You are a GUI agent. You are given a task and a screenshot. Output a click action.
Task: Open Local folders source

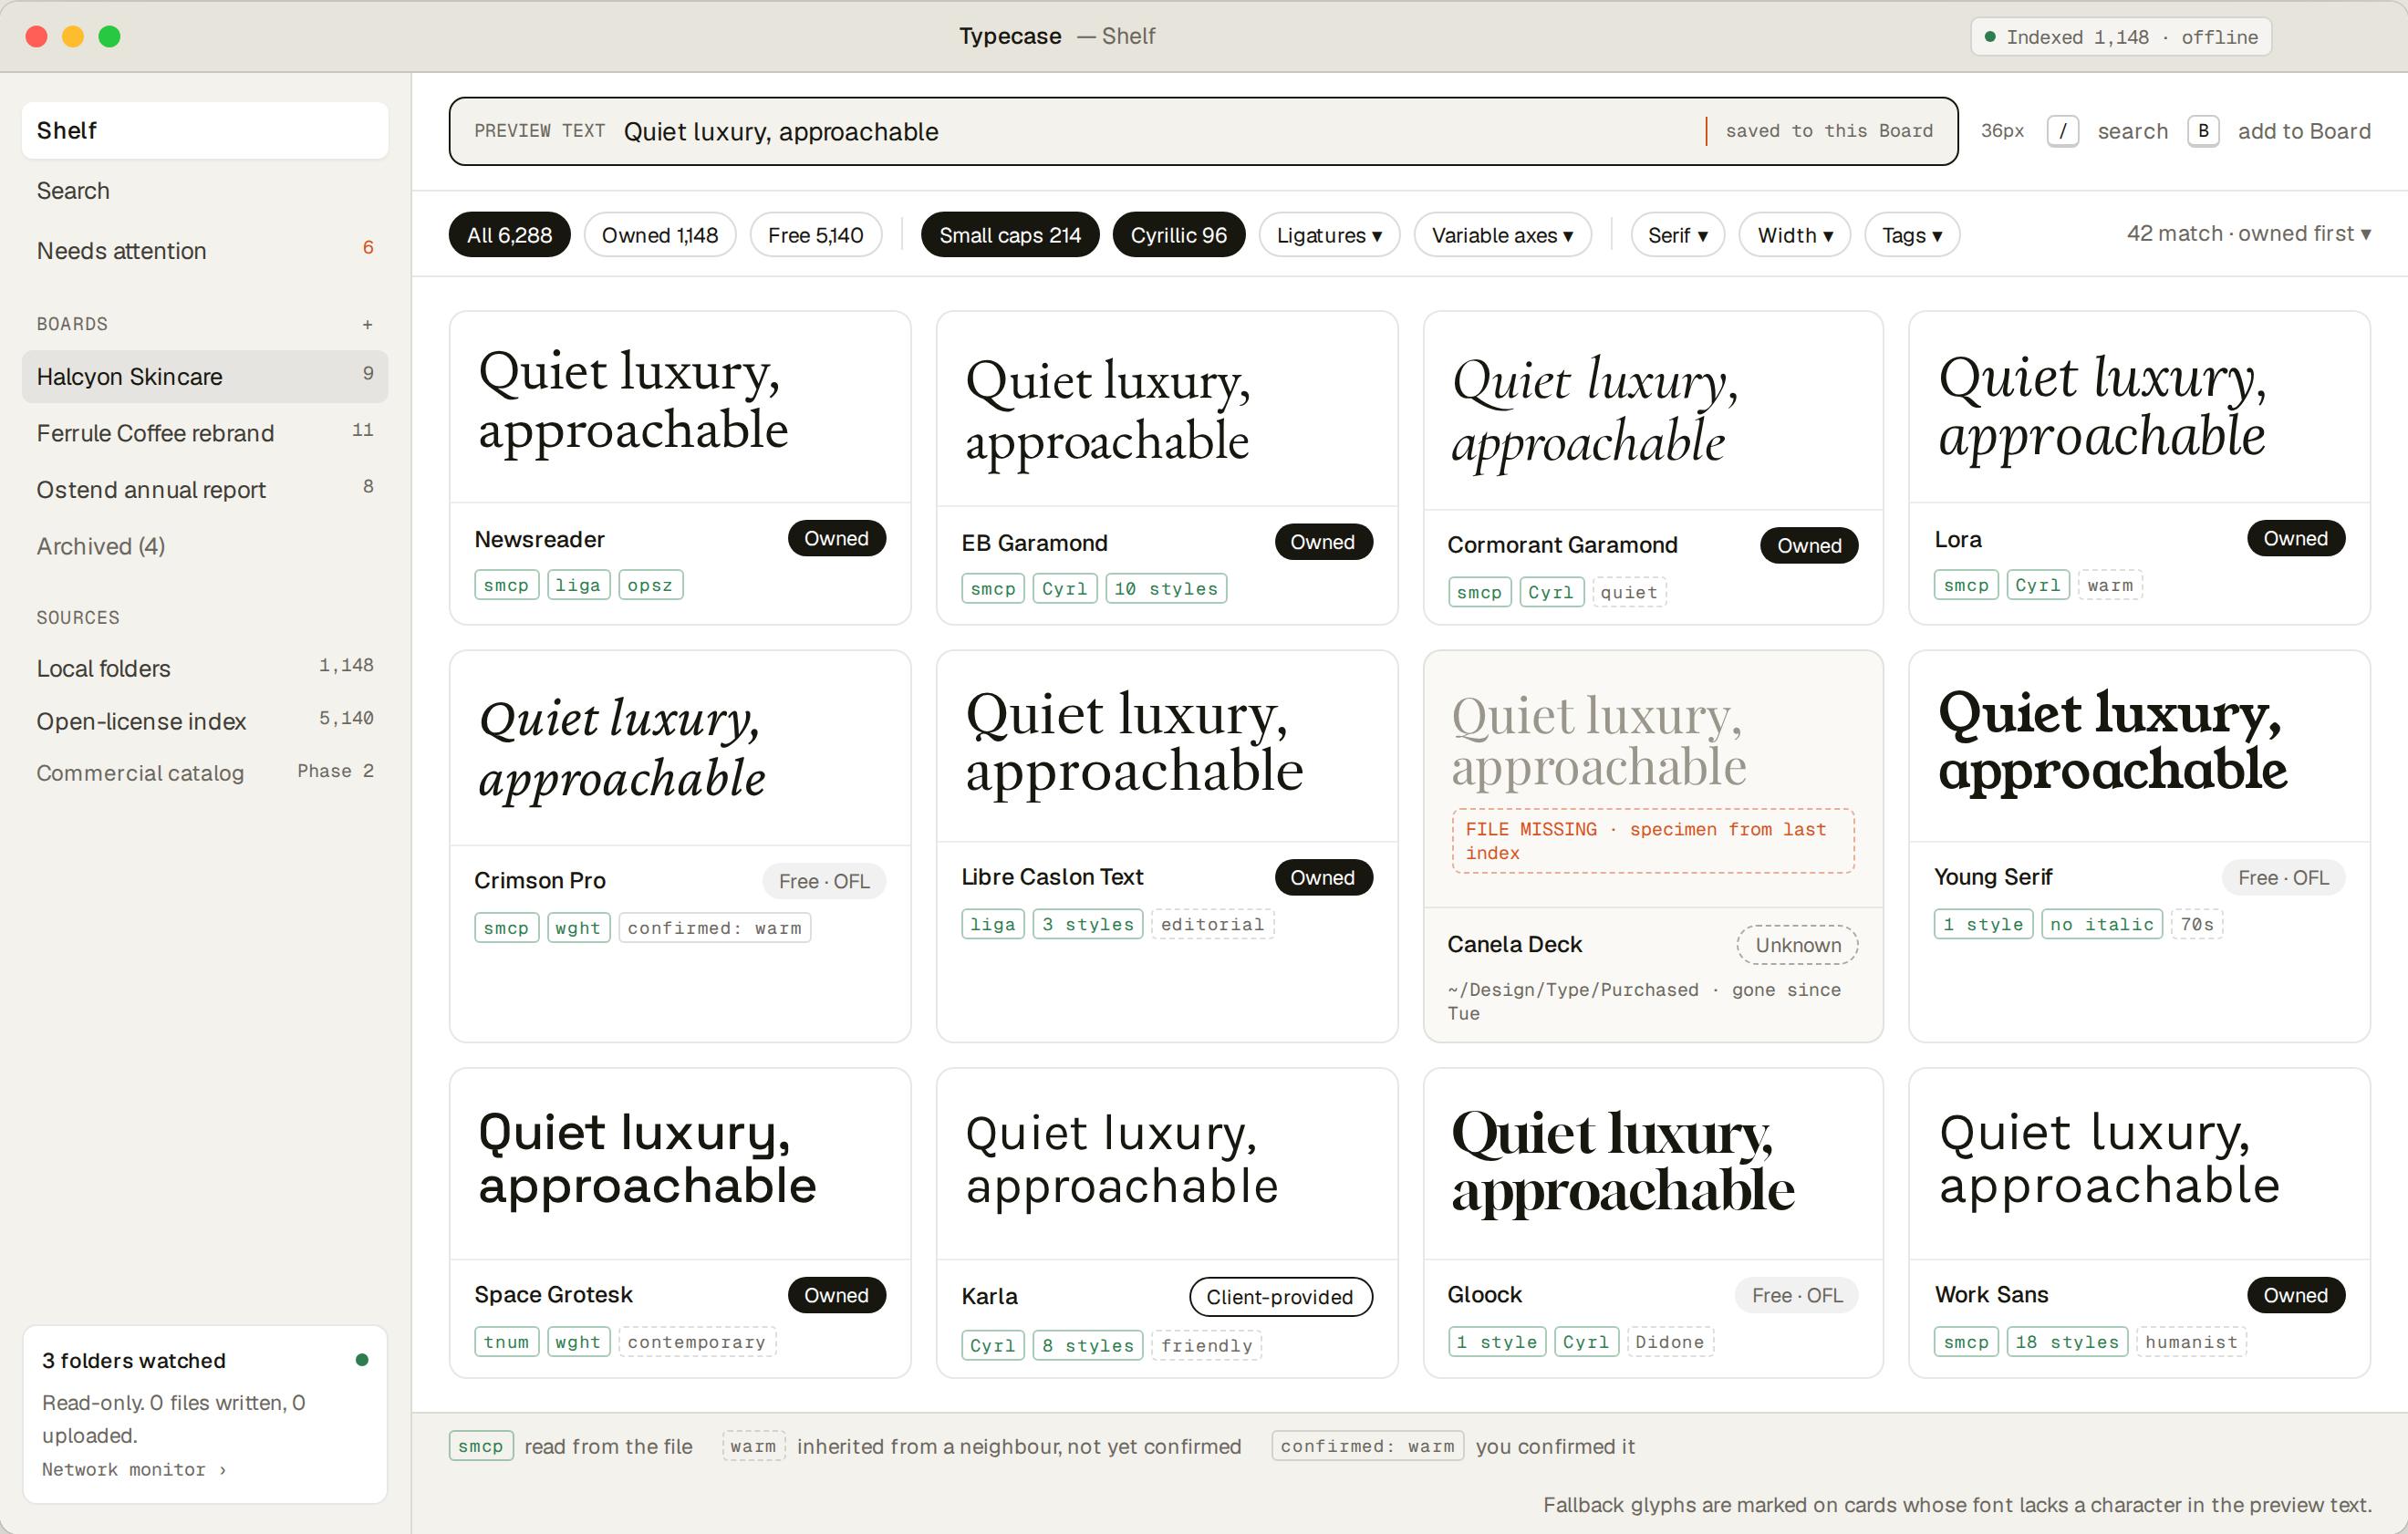pyautogui.click(x=205, y=668)
